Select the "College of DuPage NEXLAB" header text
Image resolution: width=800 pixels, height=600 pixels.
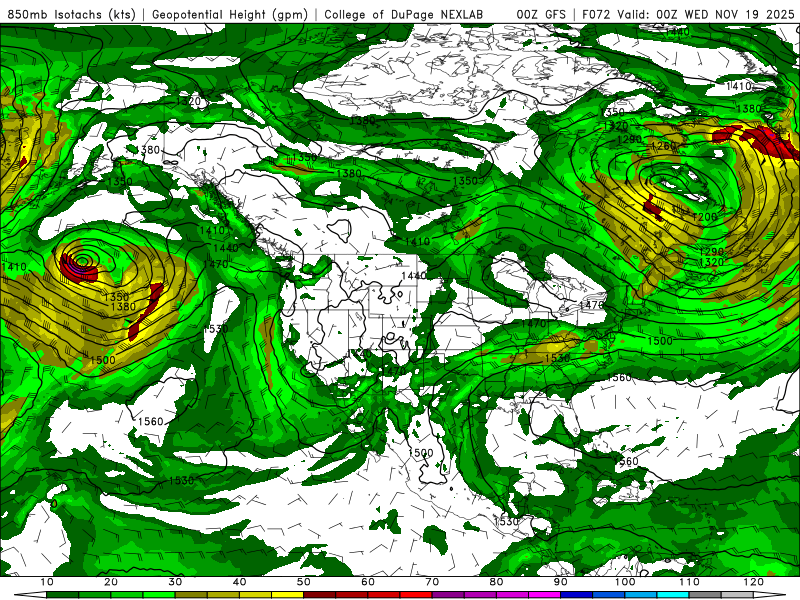pyautogui.click(x=404, y=14)
